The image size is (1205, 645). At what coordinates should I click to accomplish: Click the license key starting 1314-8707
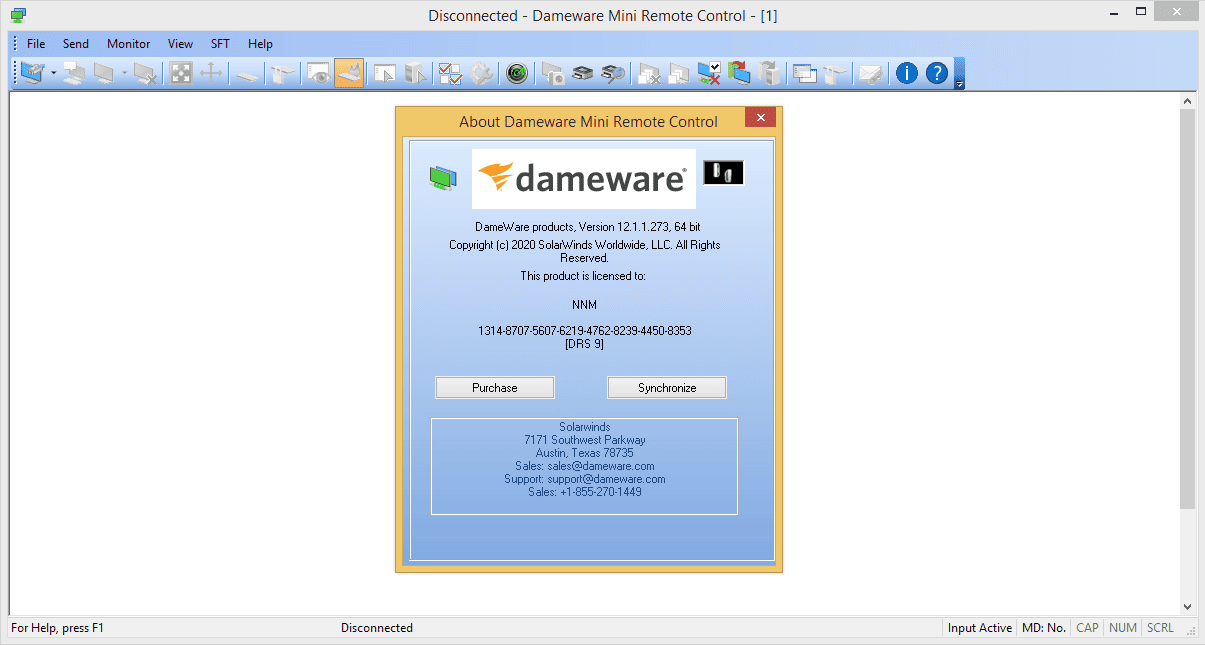pyautogui.click(x=585, y=331)
